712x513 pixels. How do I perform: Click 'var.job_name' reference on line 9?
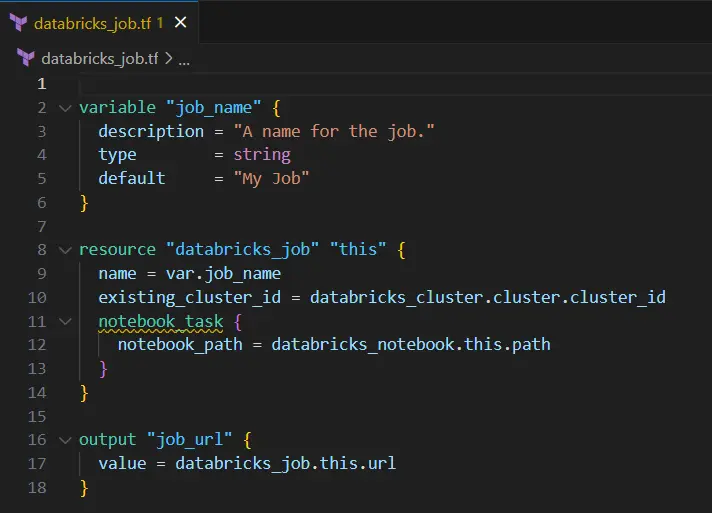(x=223, y=273)
